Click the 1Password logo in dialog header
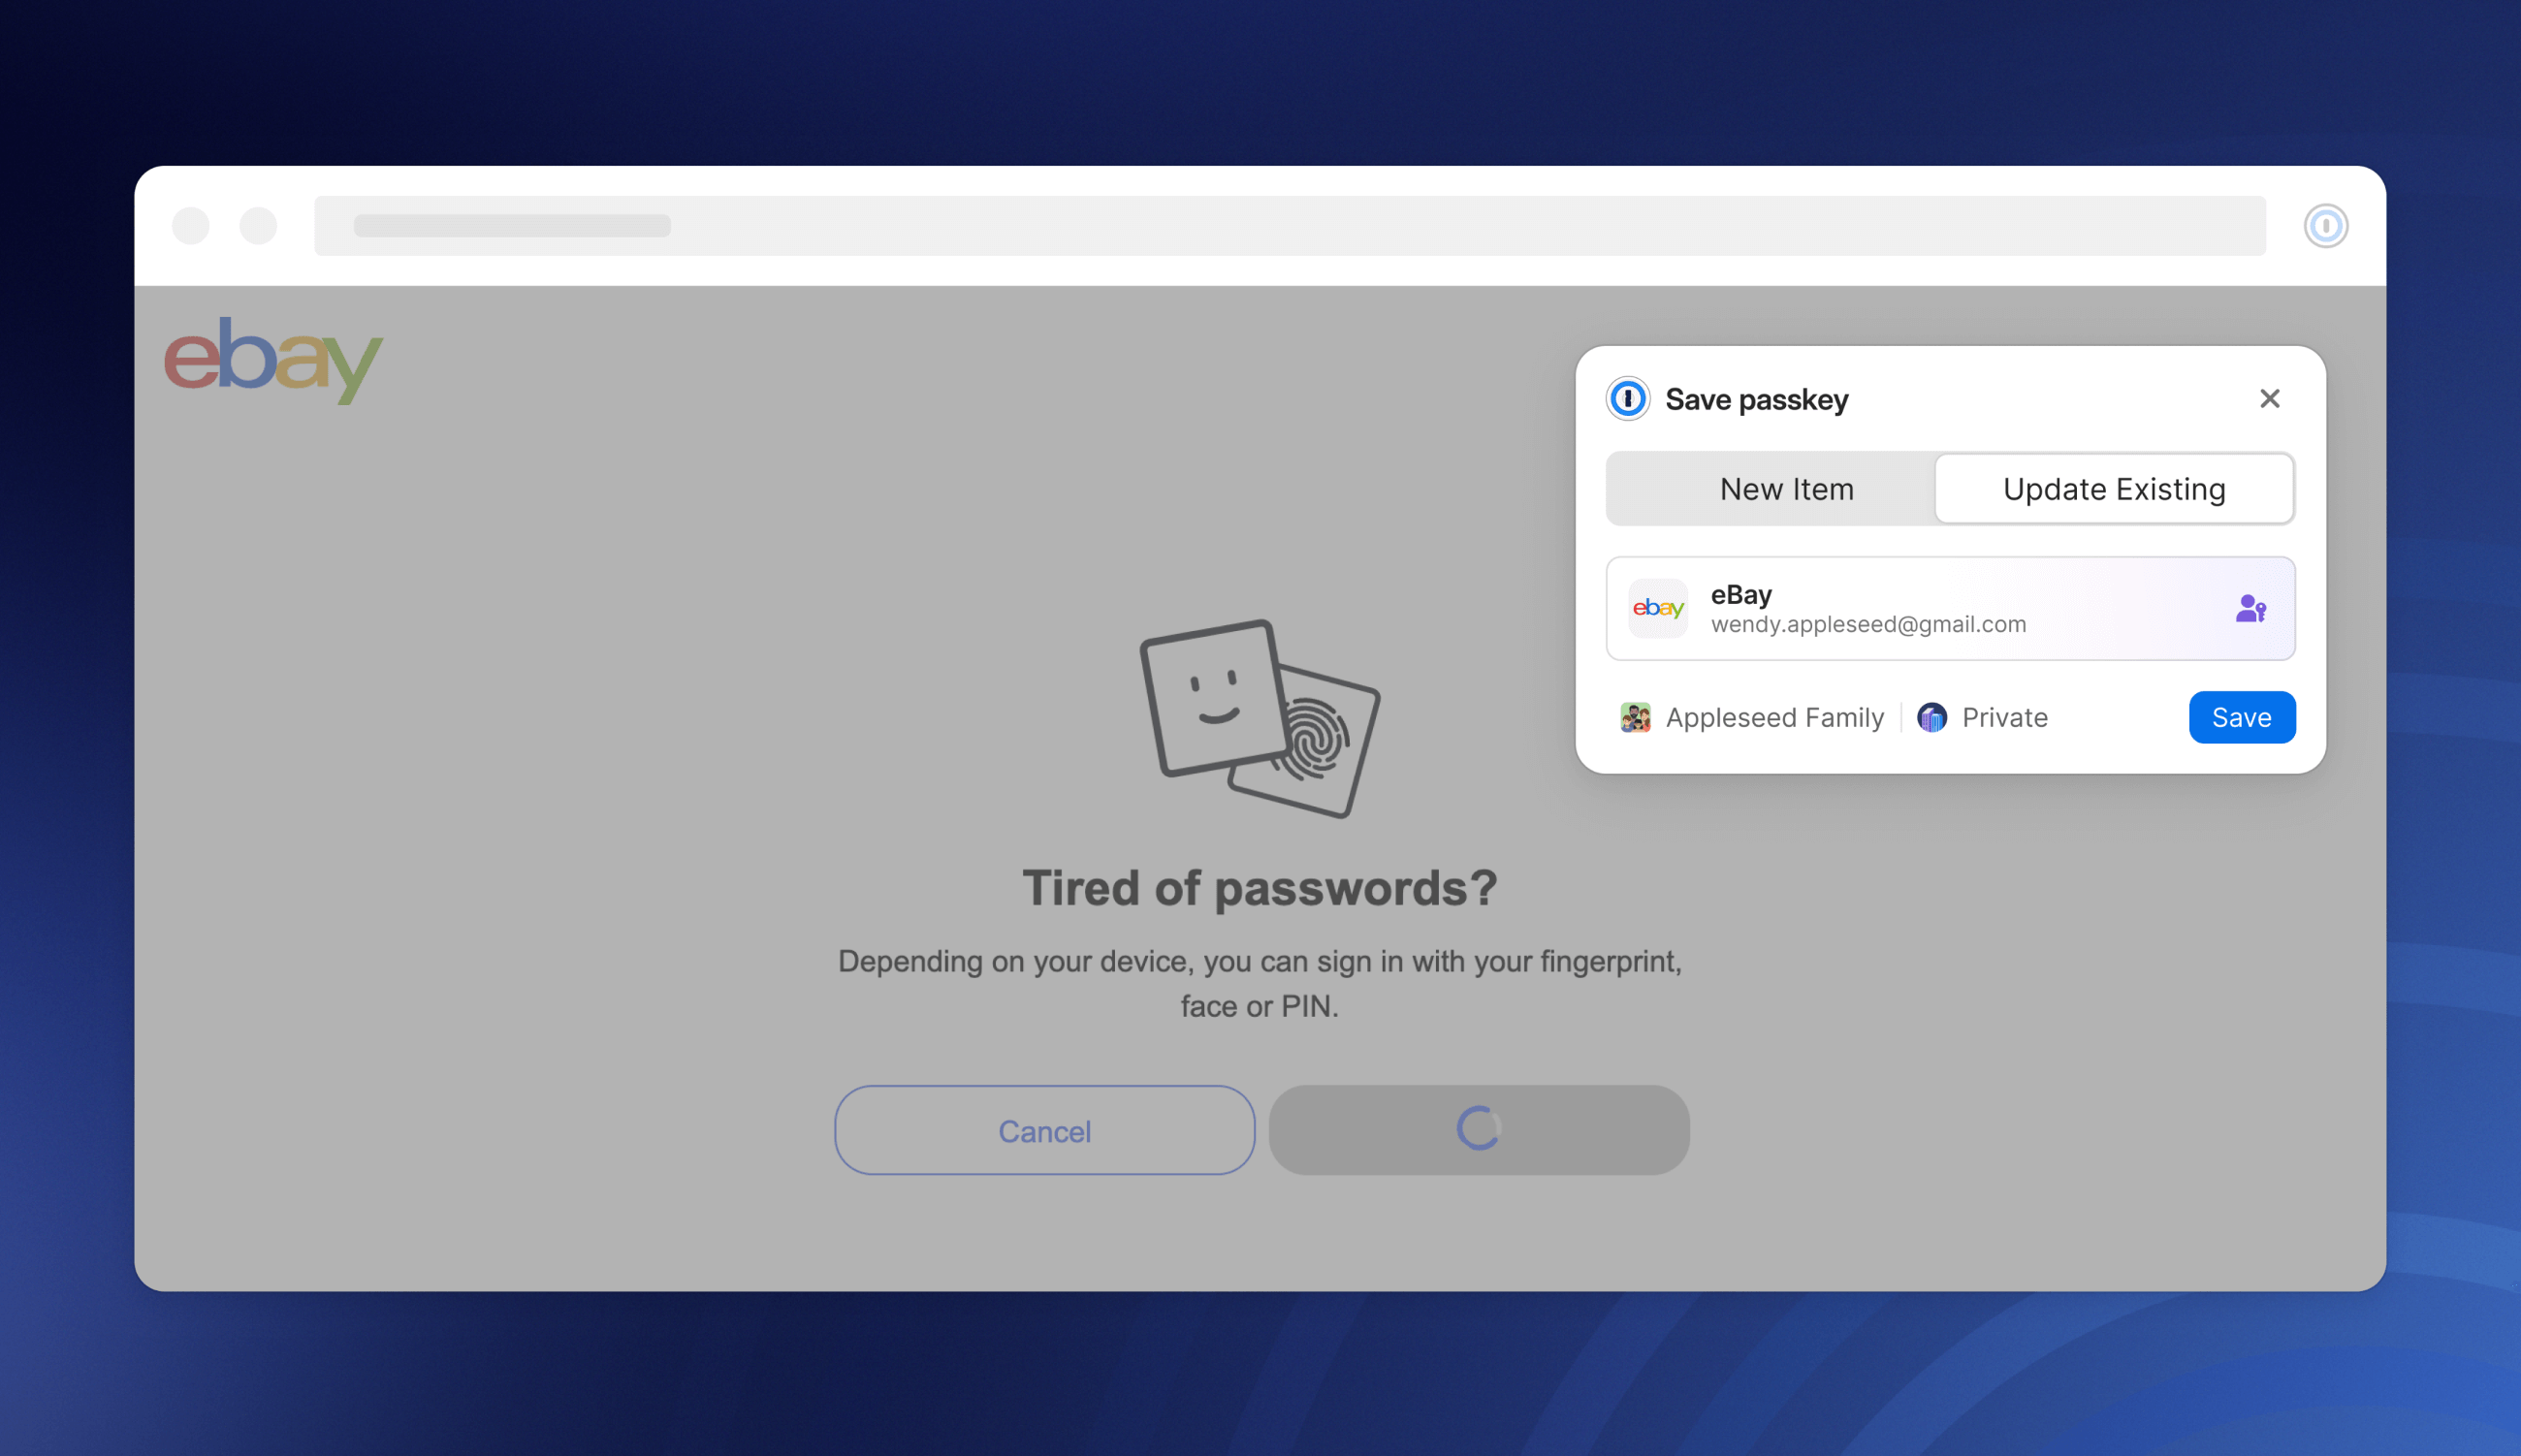 tap(1626, 400)
